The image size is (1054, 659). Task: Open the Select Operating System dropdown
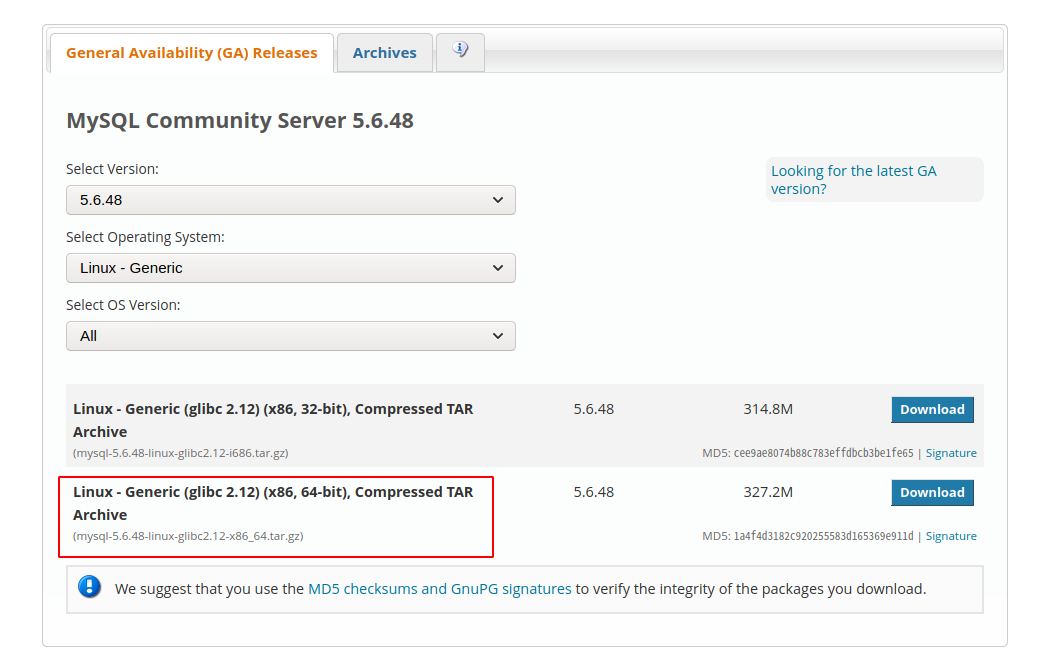click(290, 268)
